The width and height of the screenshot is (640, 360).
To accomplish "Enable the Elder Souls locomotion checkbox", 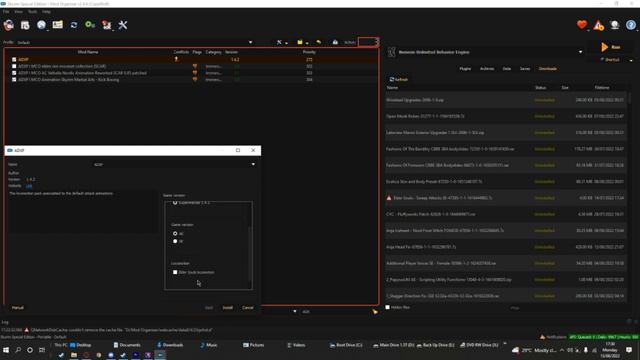I will [175, 272].
